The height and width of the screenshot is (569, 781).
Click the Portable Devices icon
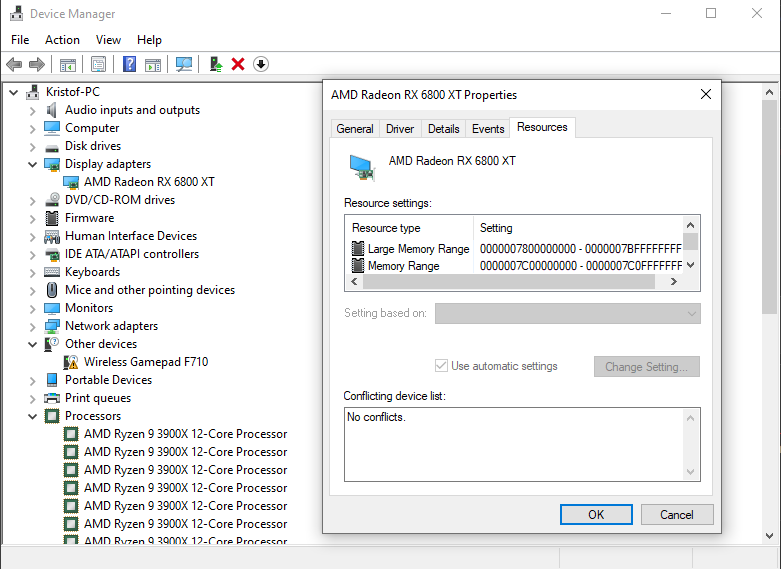tap(52, 380)
